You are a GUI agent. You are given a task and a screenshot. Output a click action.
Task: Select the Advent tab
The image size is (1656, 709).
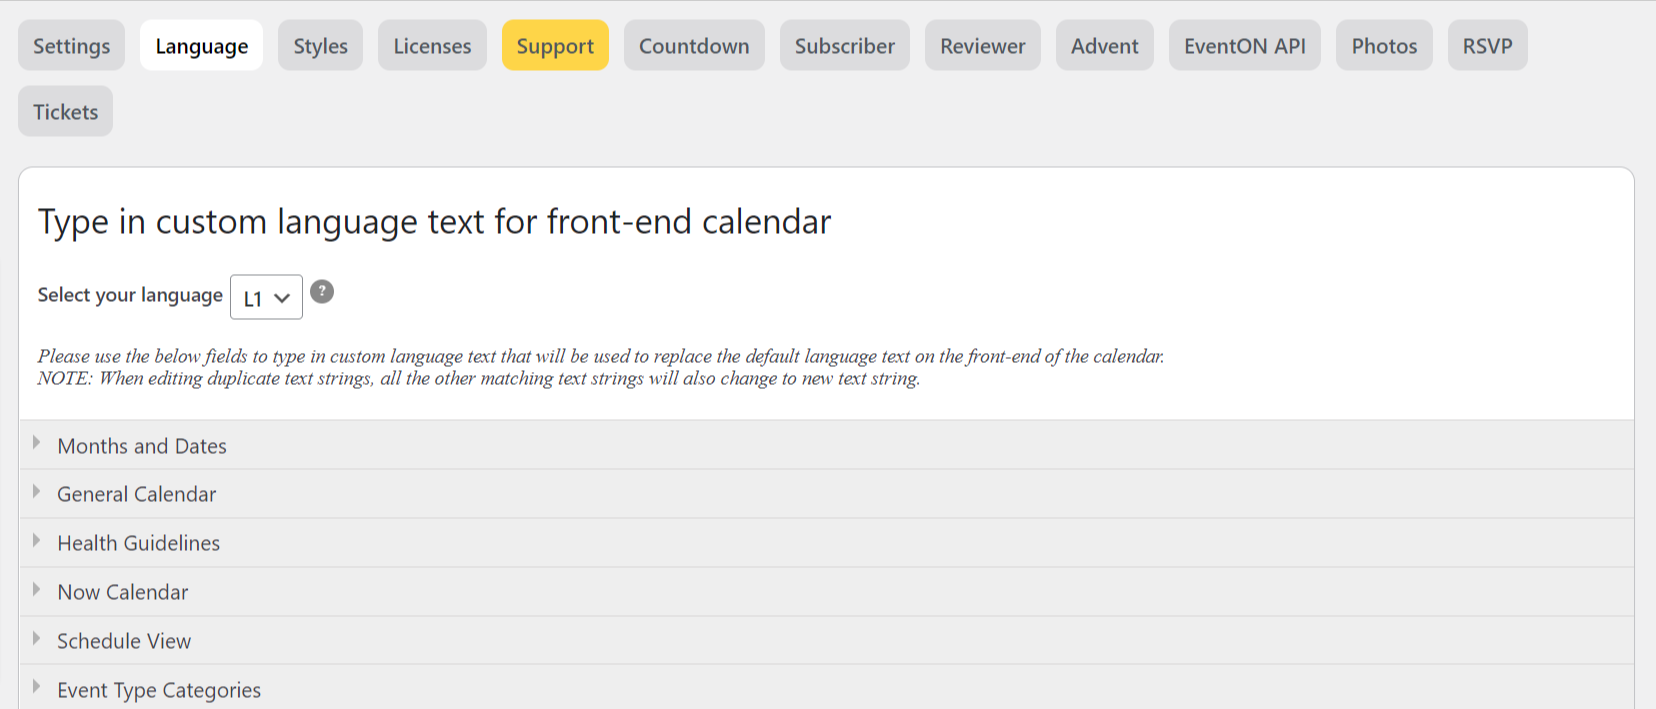click(x=1105, y=45)
